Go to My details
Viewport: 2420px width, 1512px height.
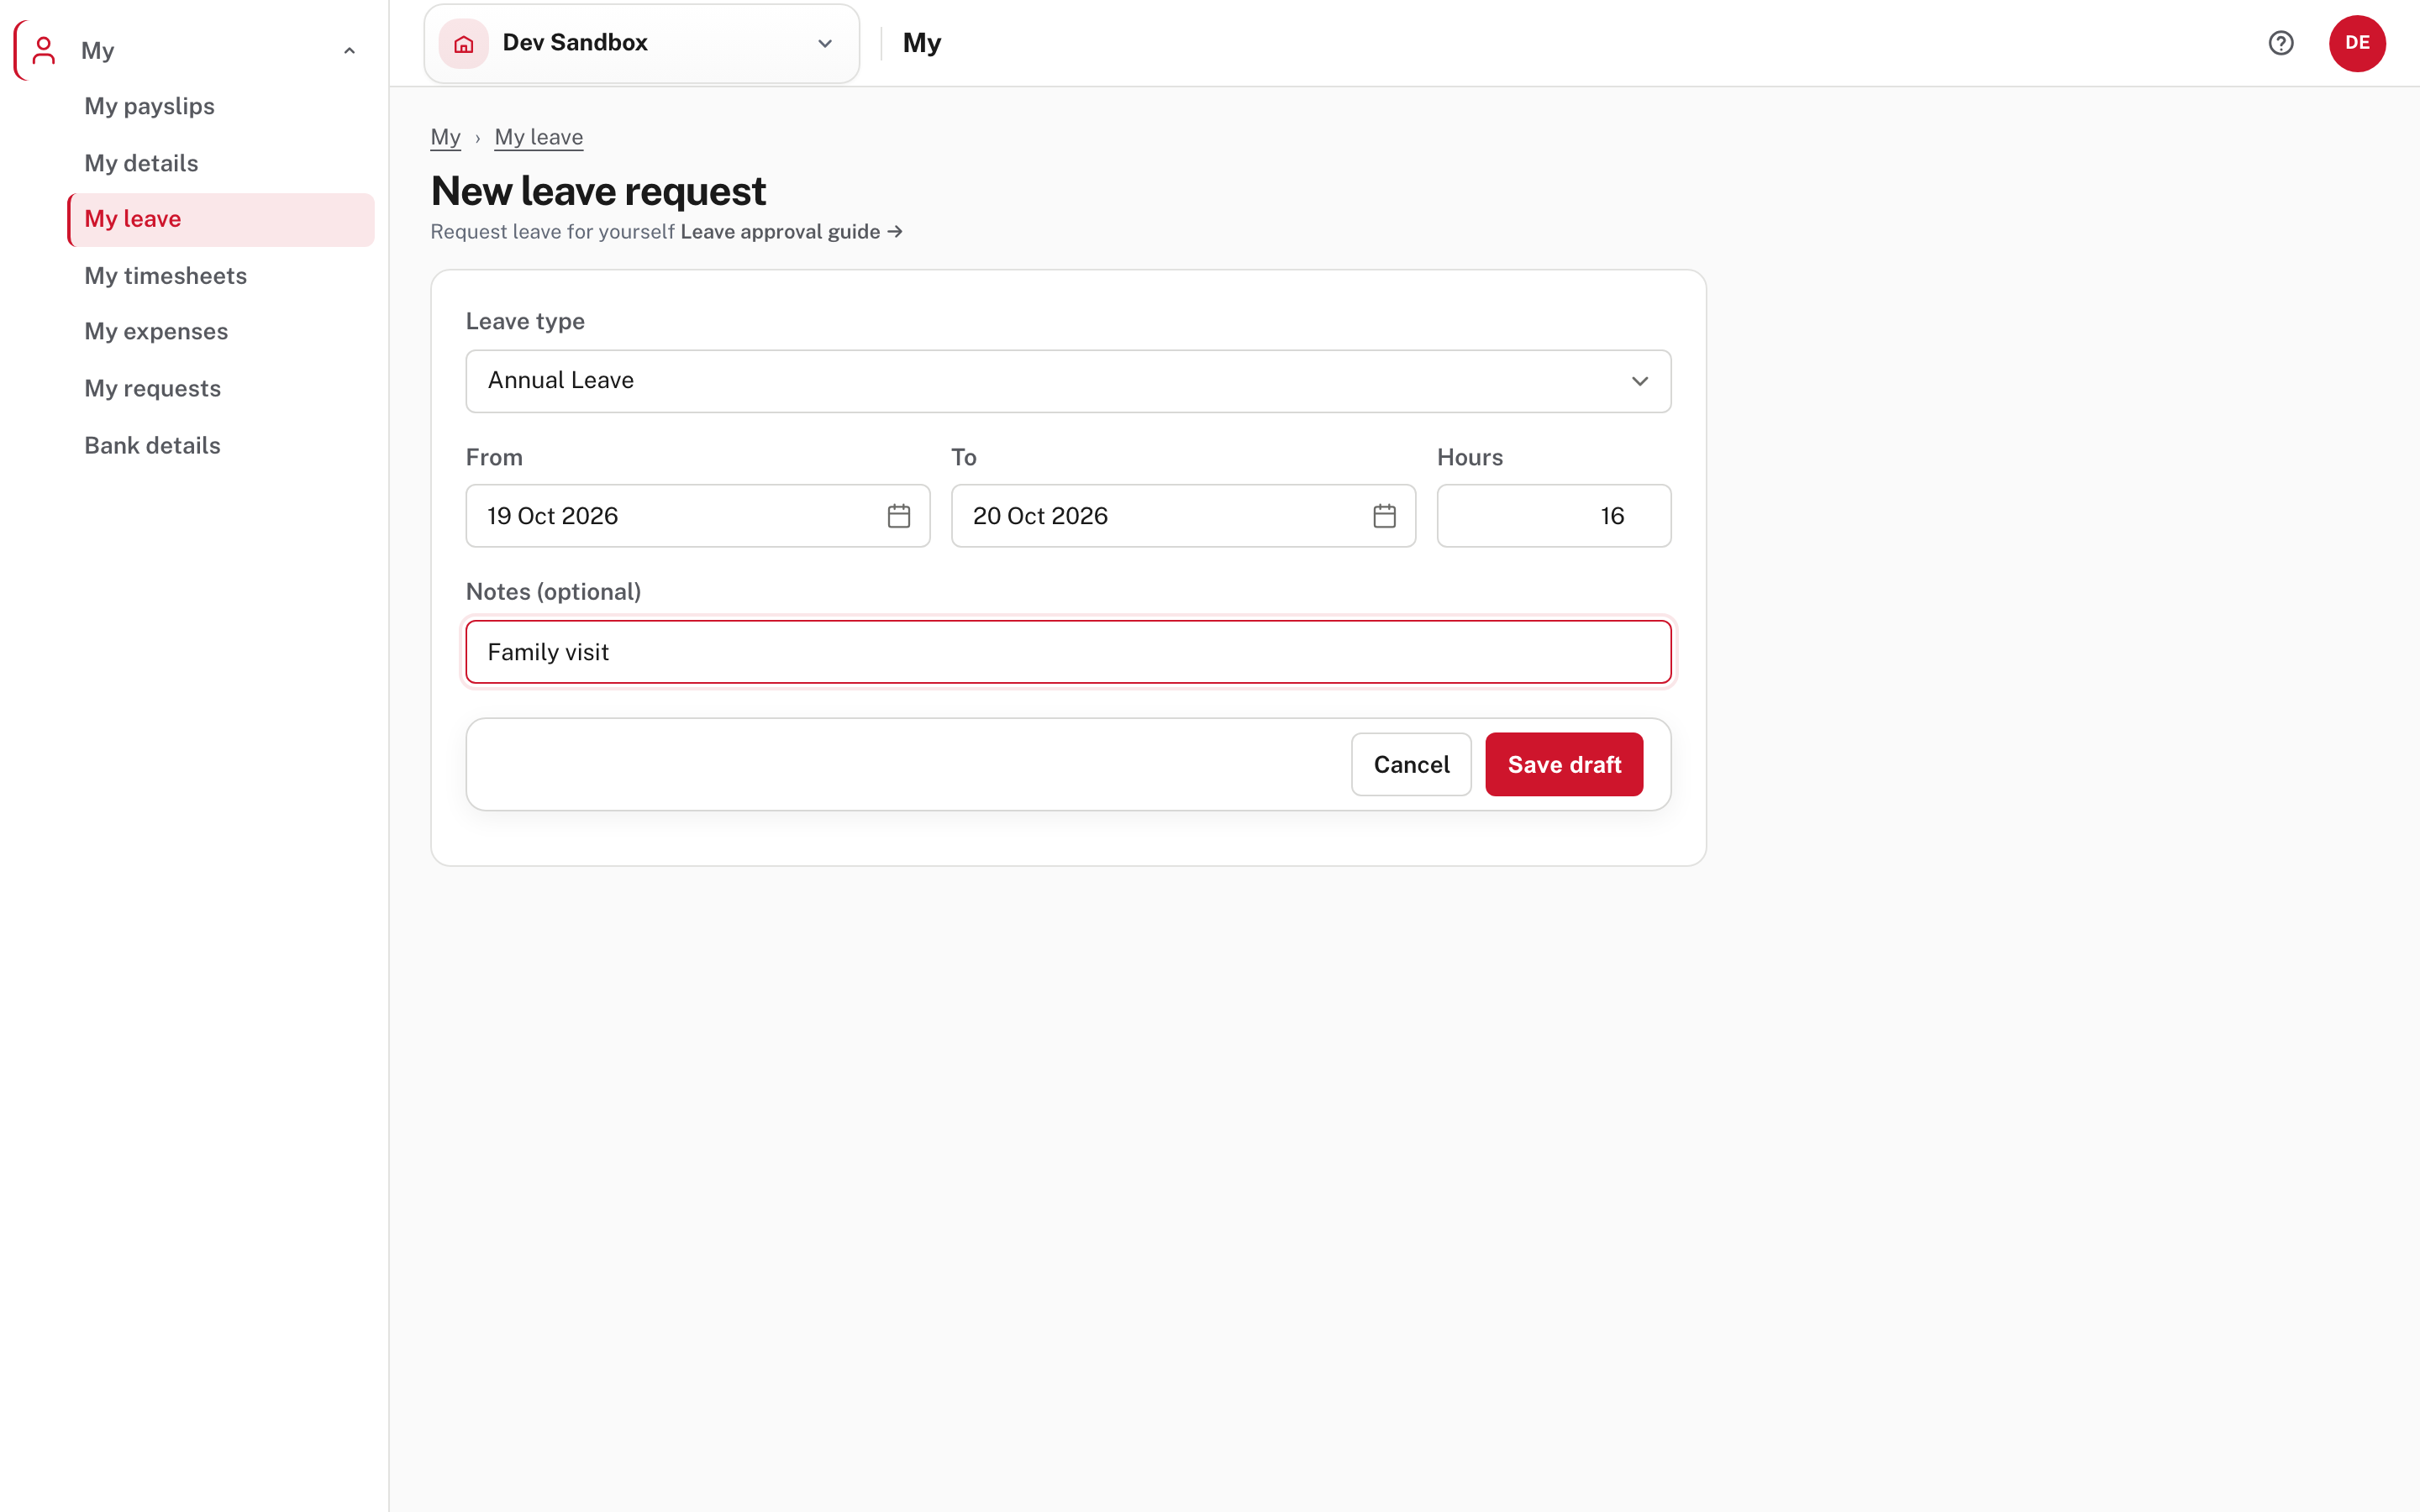click(141, 163)
